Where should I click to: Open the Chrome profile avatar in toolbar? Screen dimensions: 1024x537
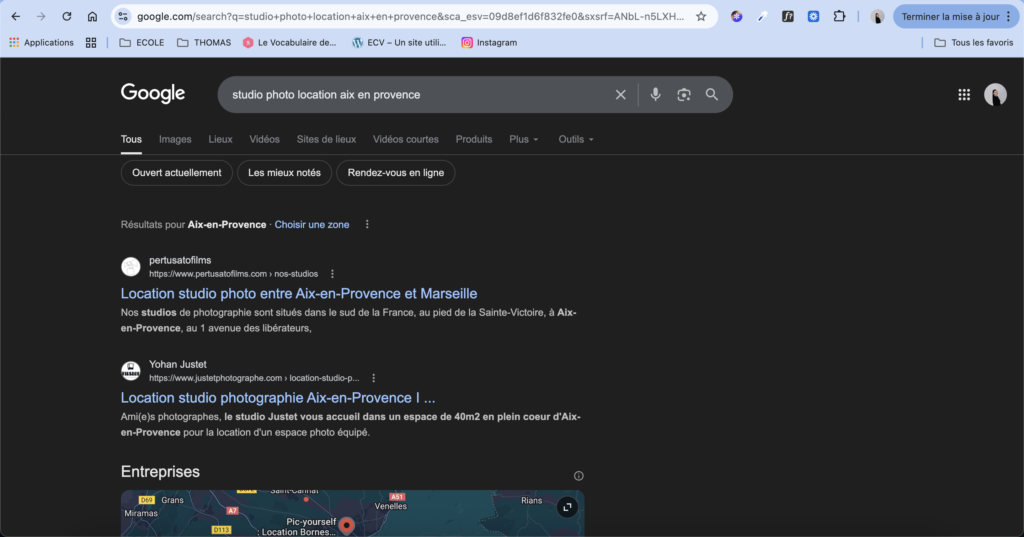pos(877,16)
